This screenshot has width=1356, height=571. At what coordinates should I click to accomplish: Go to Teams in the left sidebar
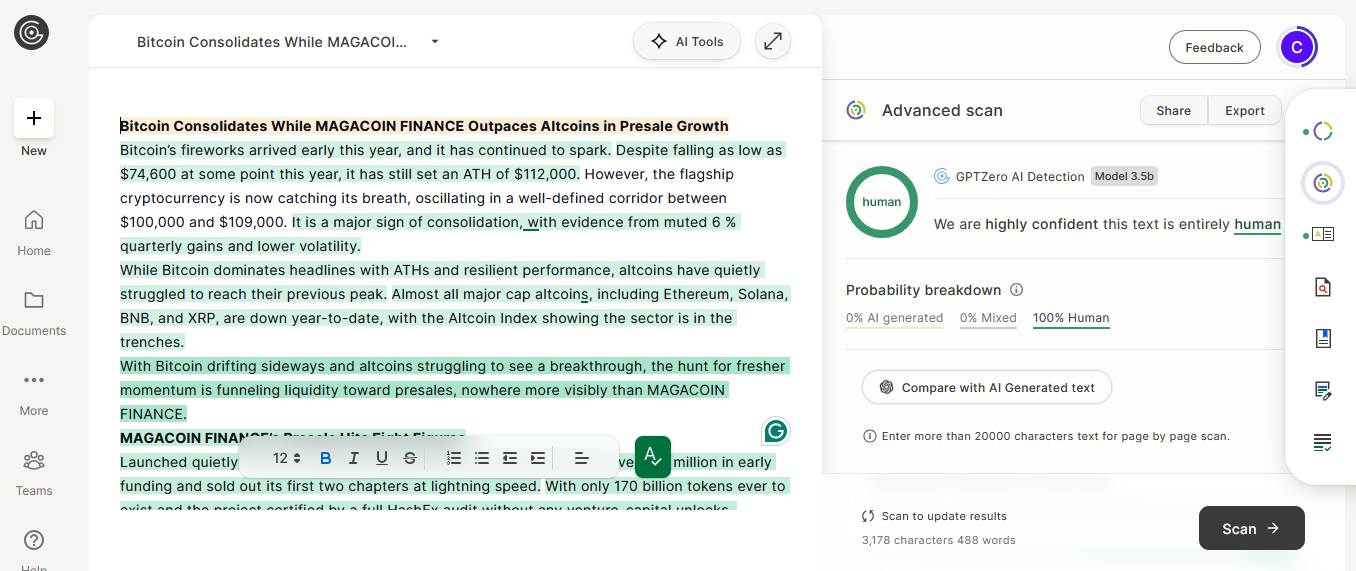pyautogui.click(x=34, y=472)
